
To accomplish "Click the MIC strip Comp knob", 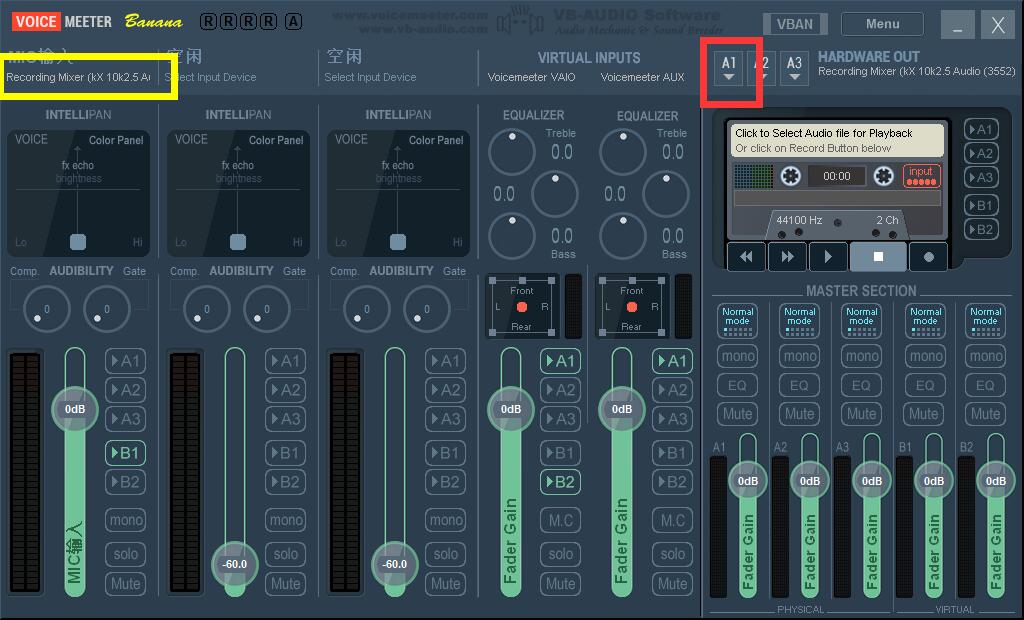I will click(x=46, y=308).
